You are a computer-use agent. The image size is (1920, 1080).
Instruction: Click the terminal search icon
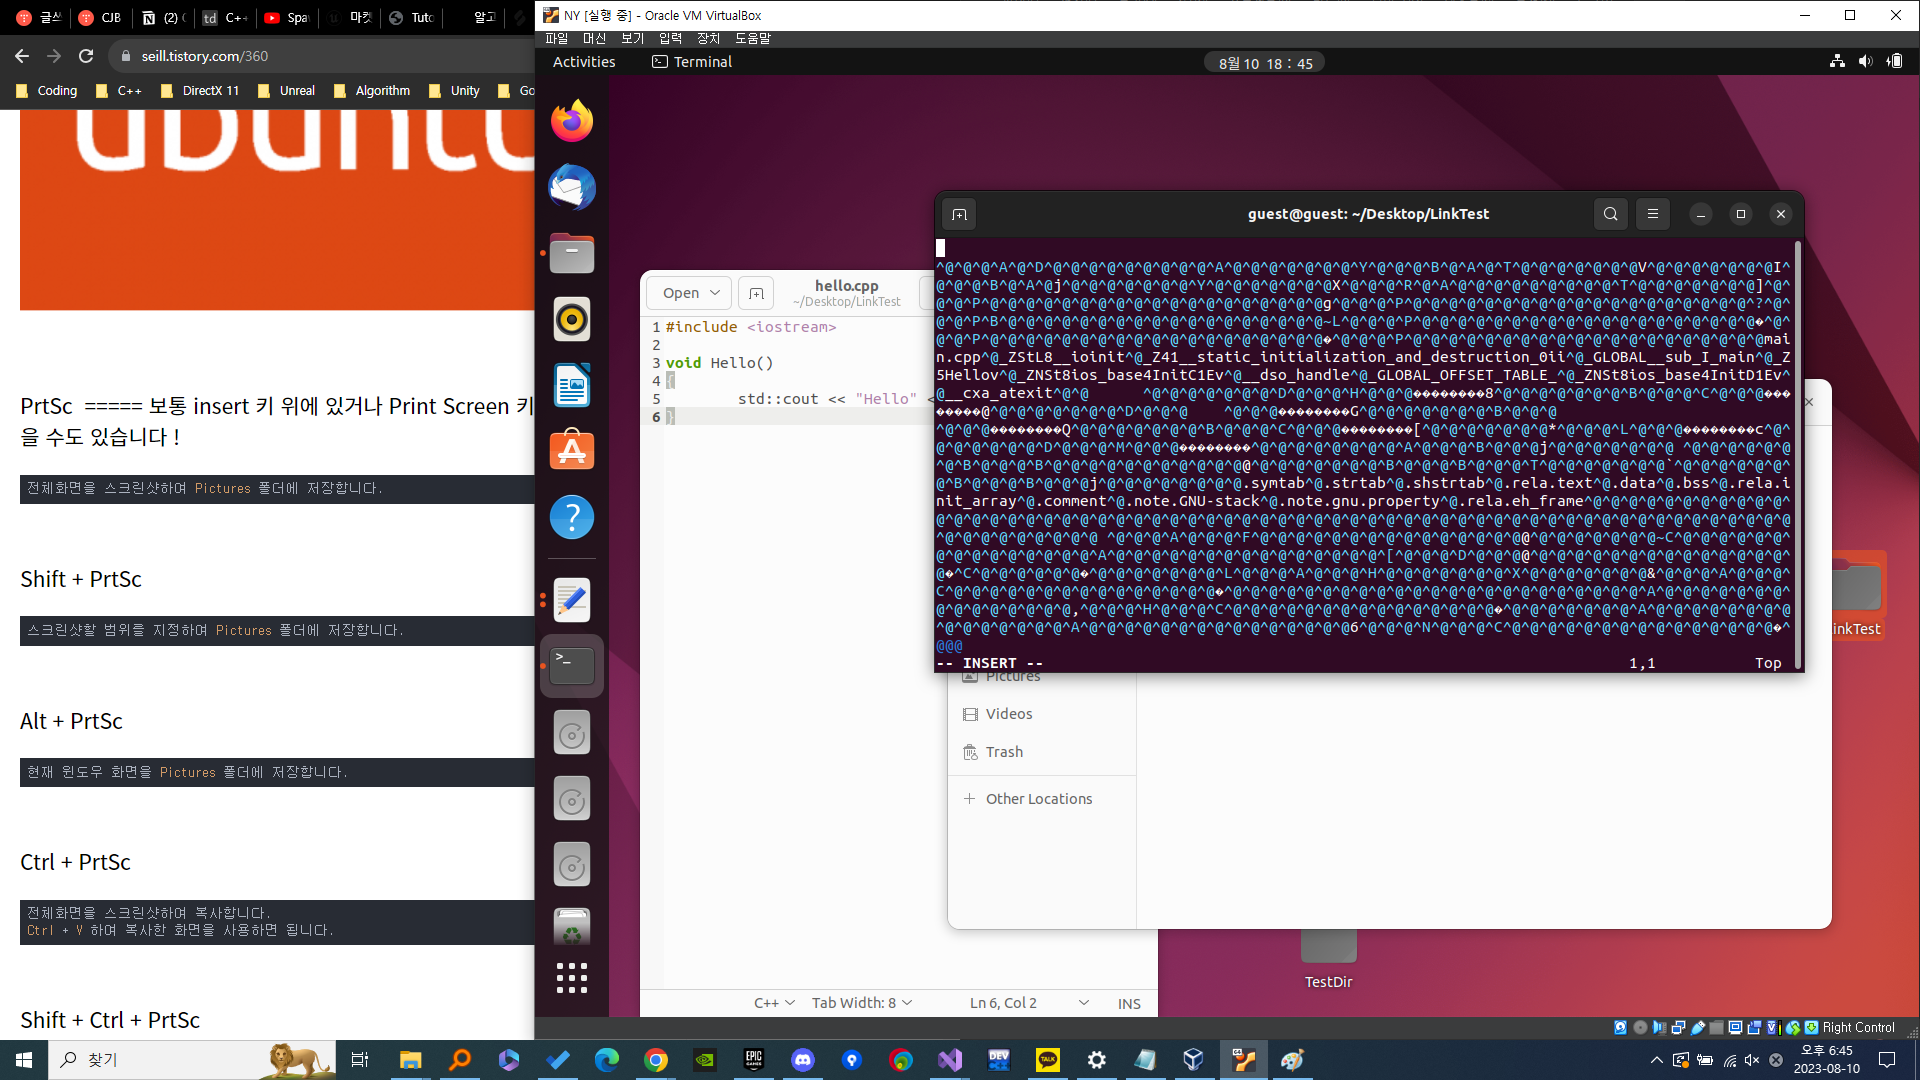point(1610,214)
